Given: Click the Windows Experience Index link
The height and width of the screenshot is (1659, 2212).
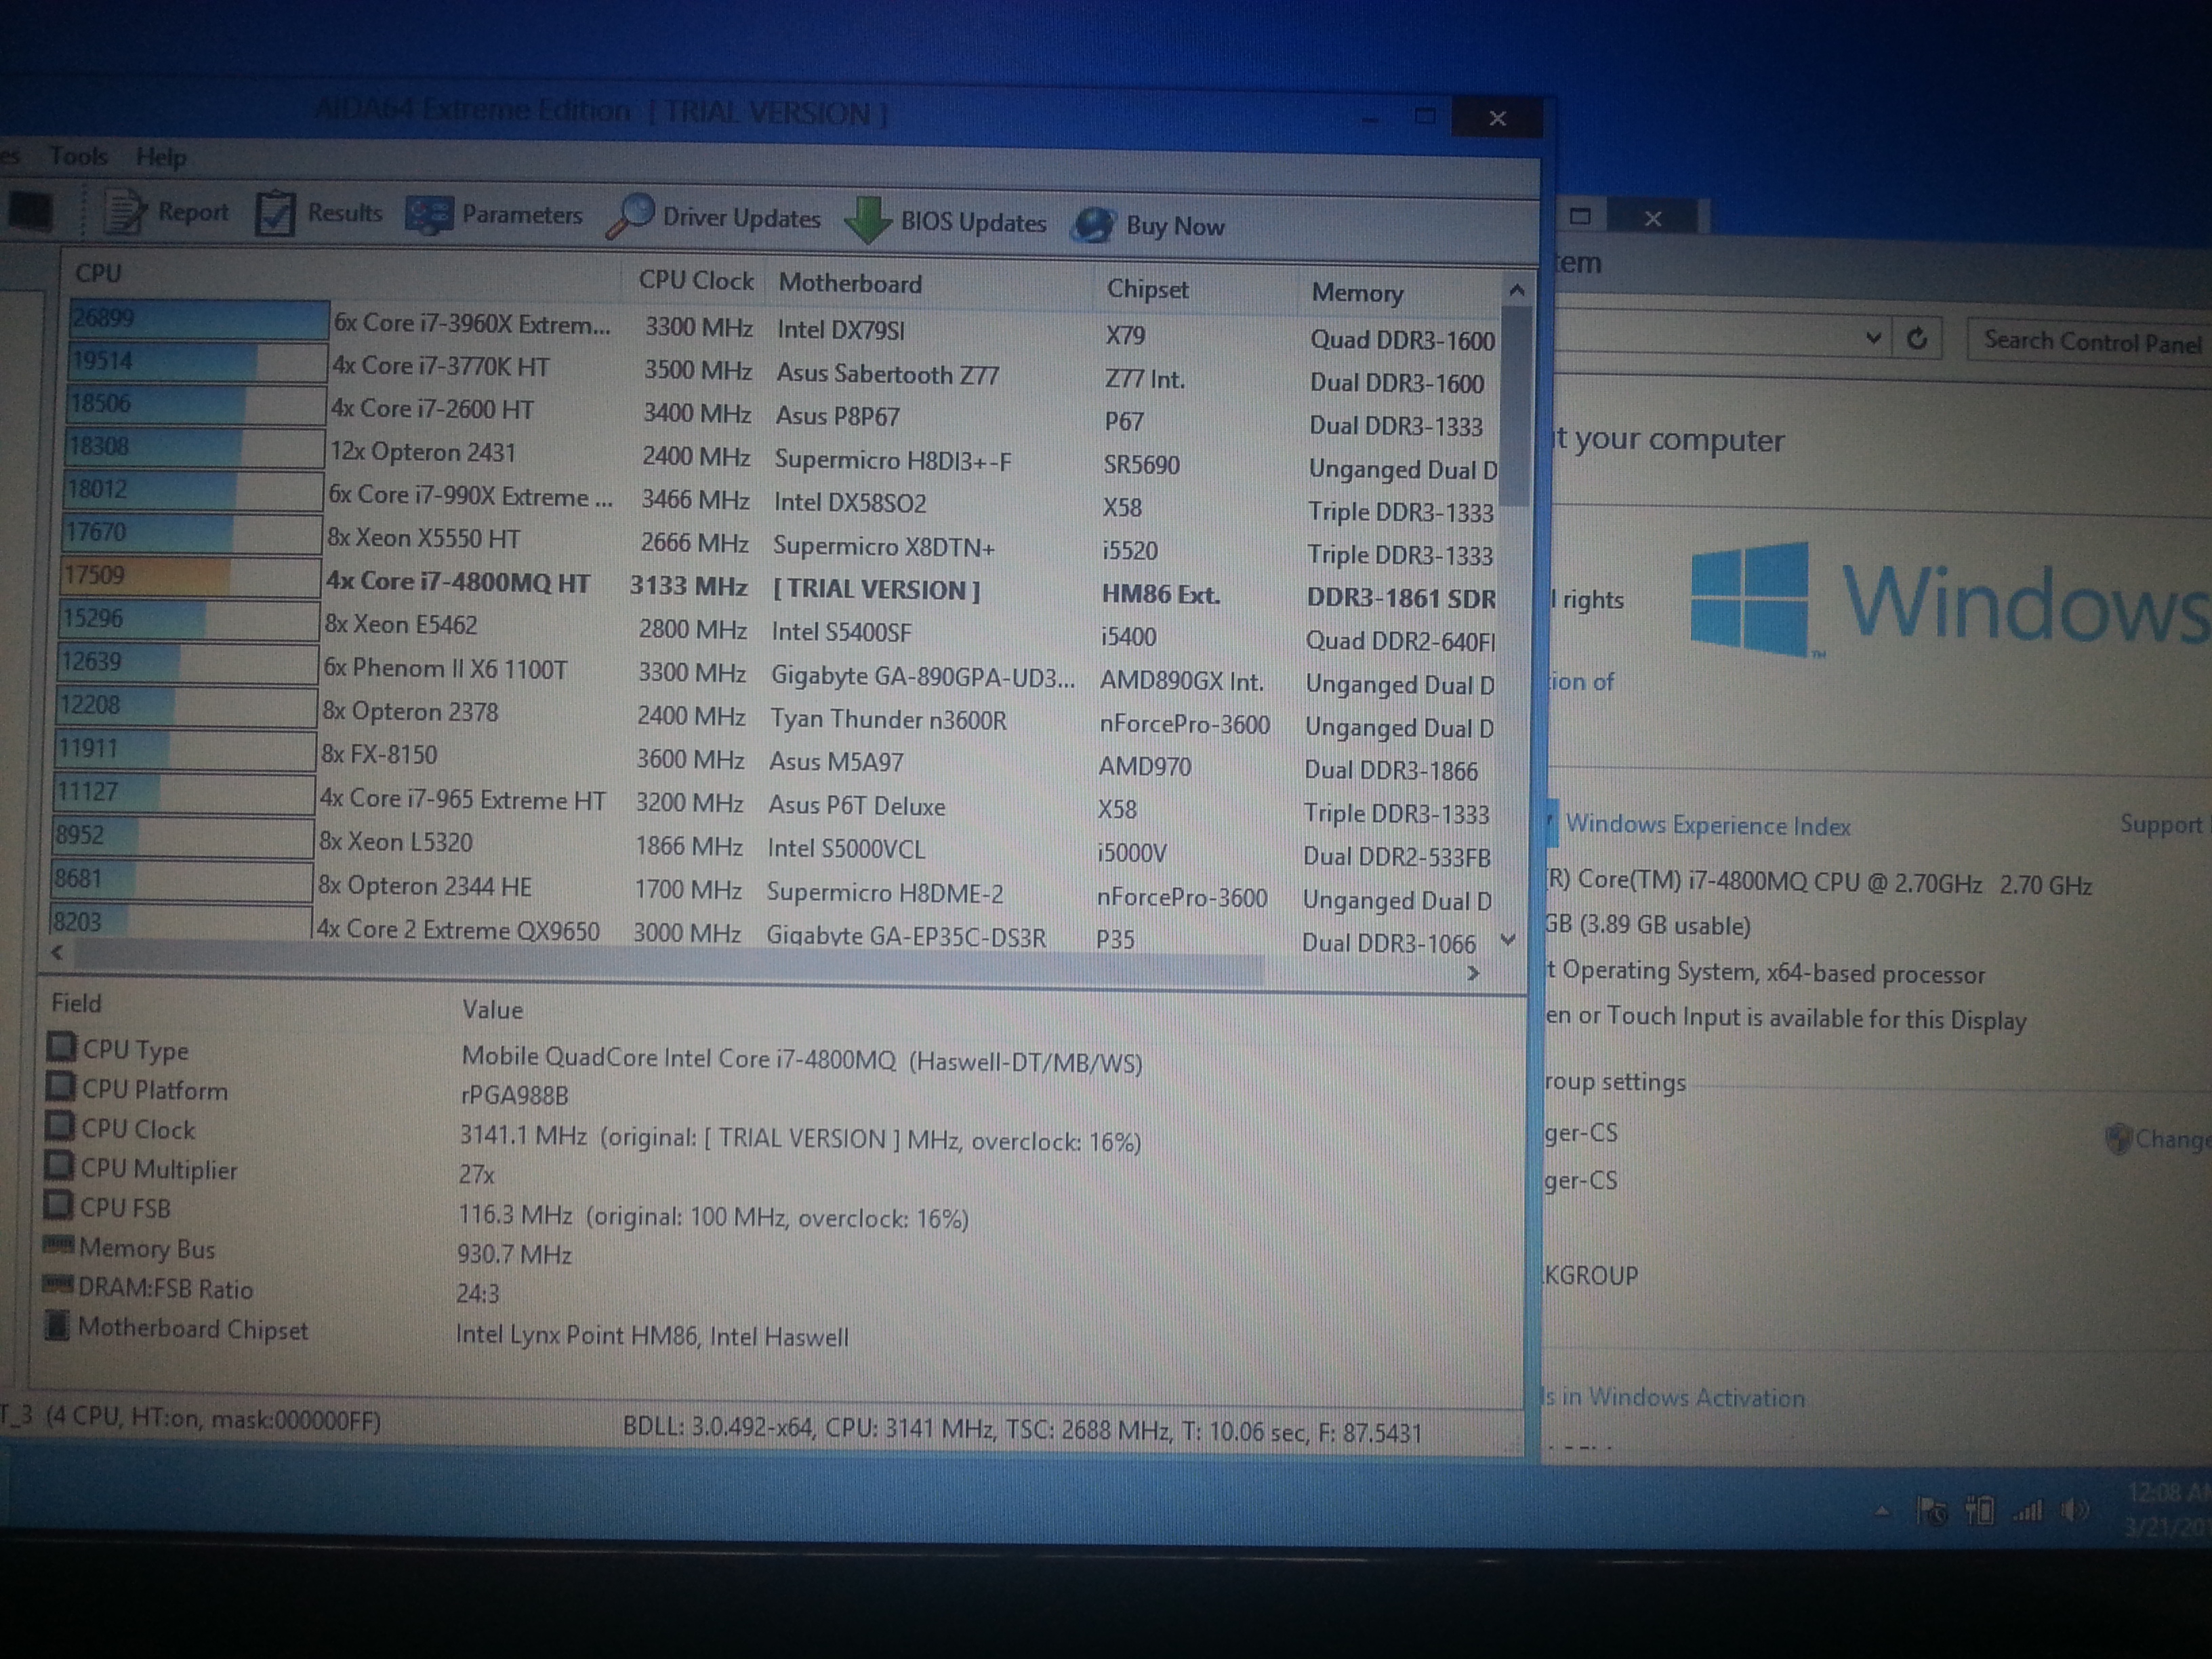Looking at the screenshot, I should pyautogui.click(x=1708, y=825).
